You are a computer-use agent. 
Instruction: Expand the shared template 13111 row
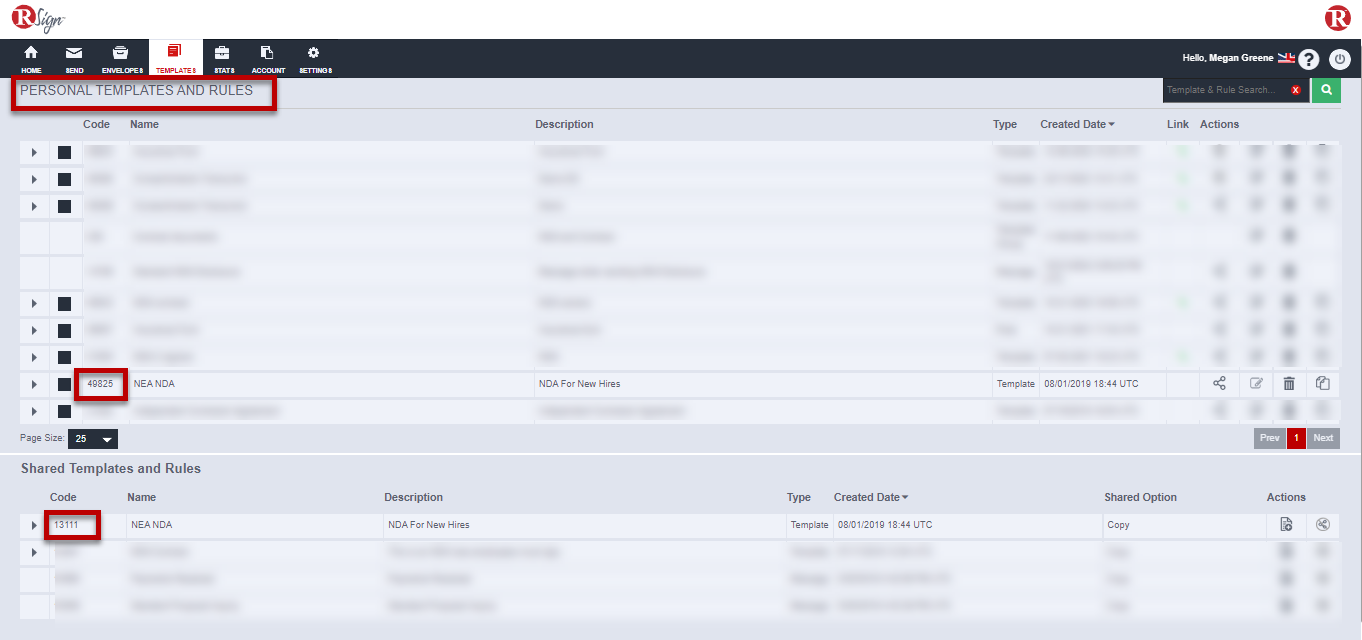click(x=34, y=525)
